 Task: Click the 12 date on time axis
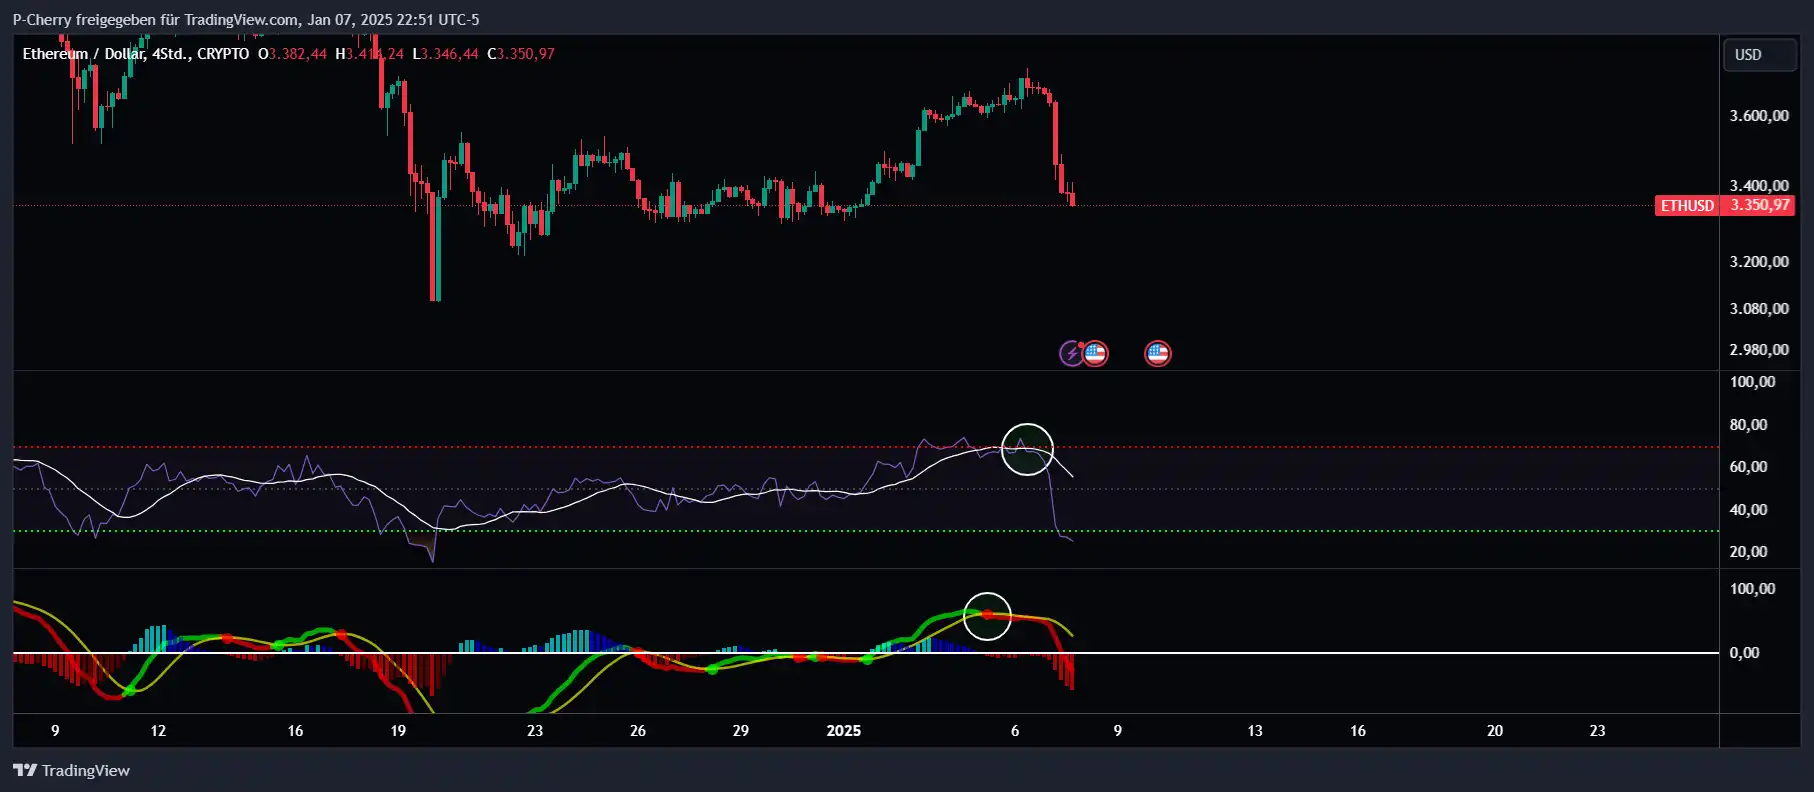[158, 731]
